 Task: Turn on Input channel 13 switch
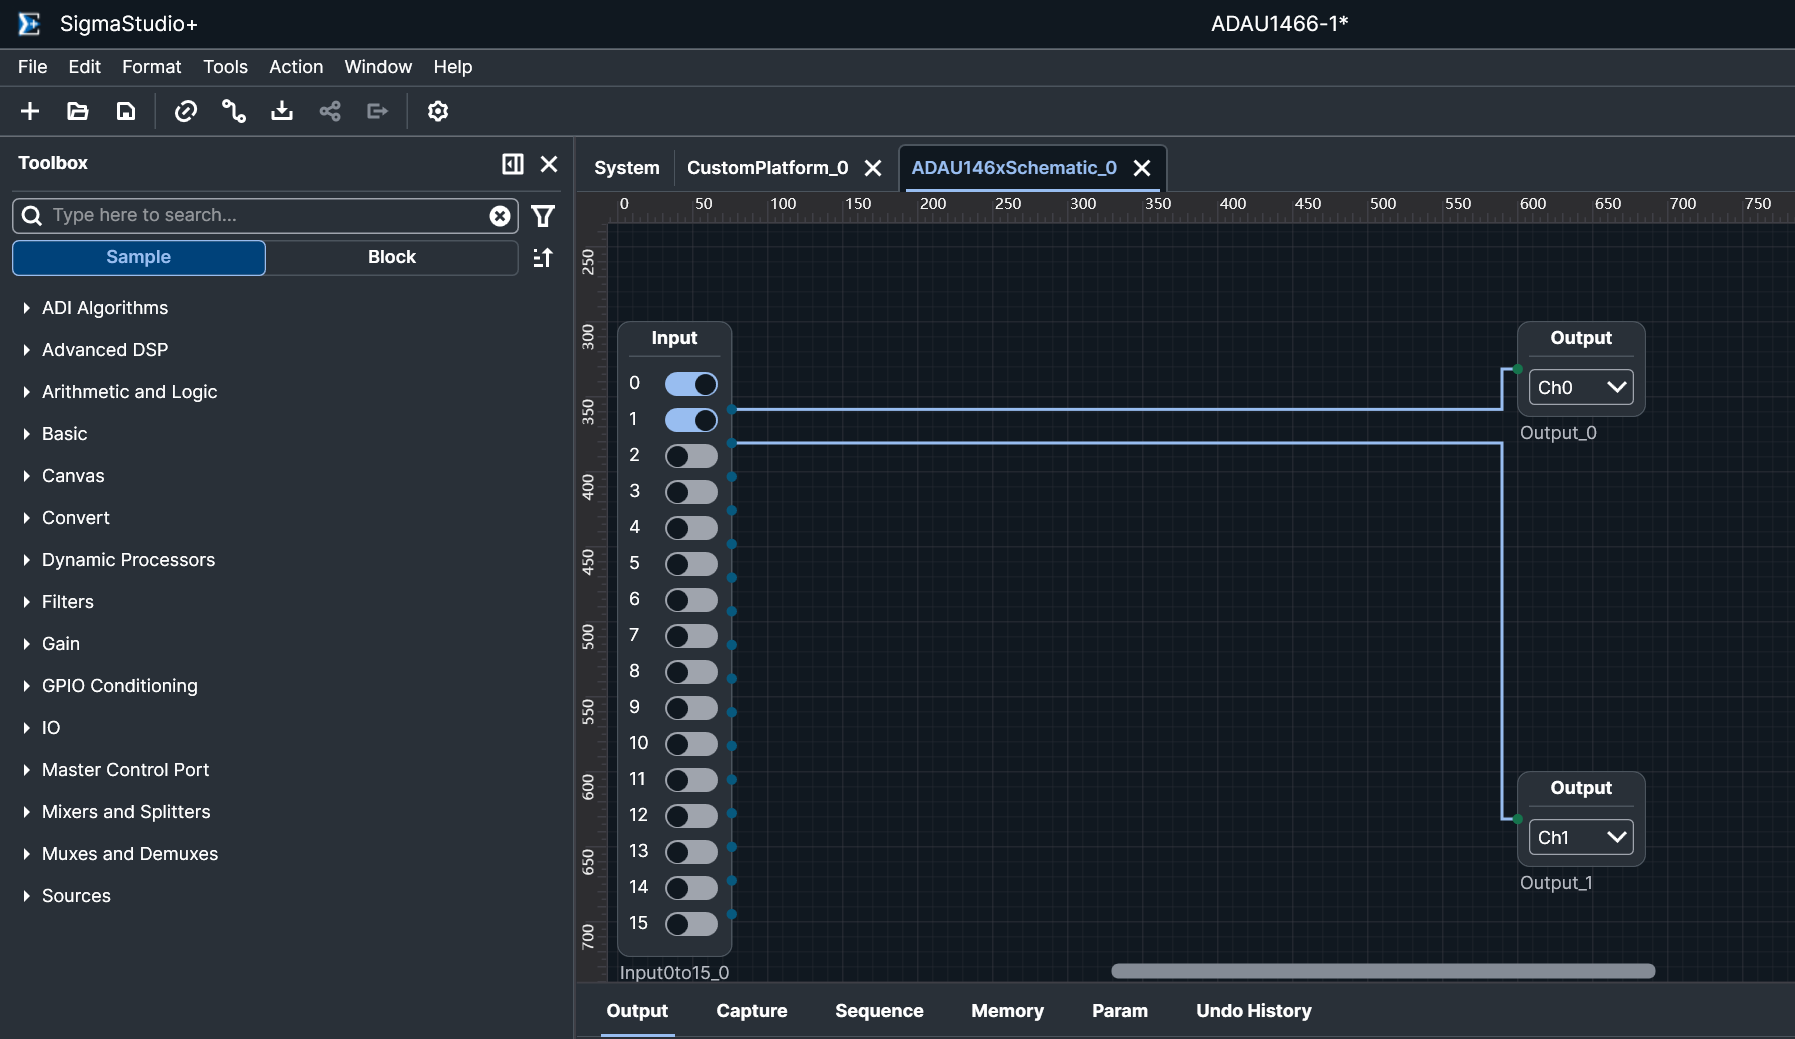[x=691, y=852]
